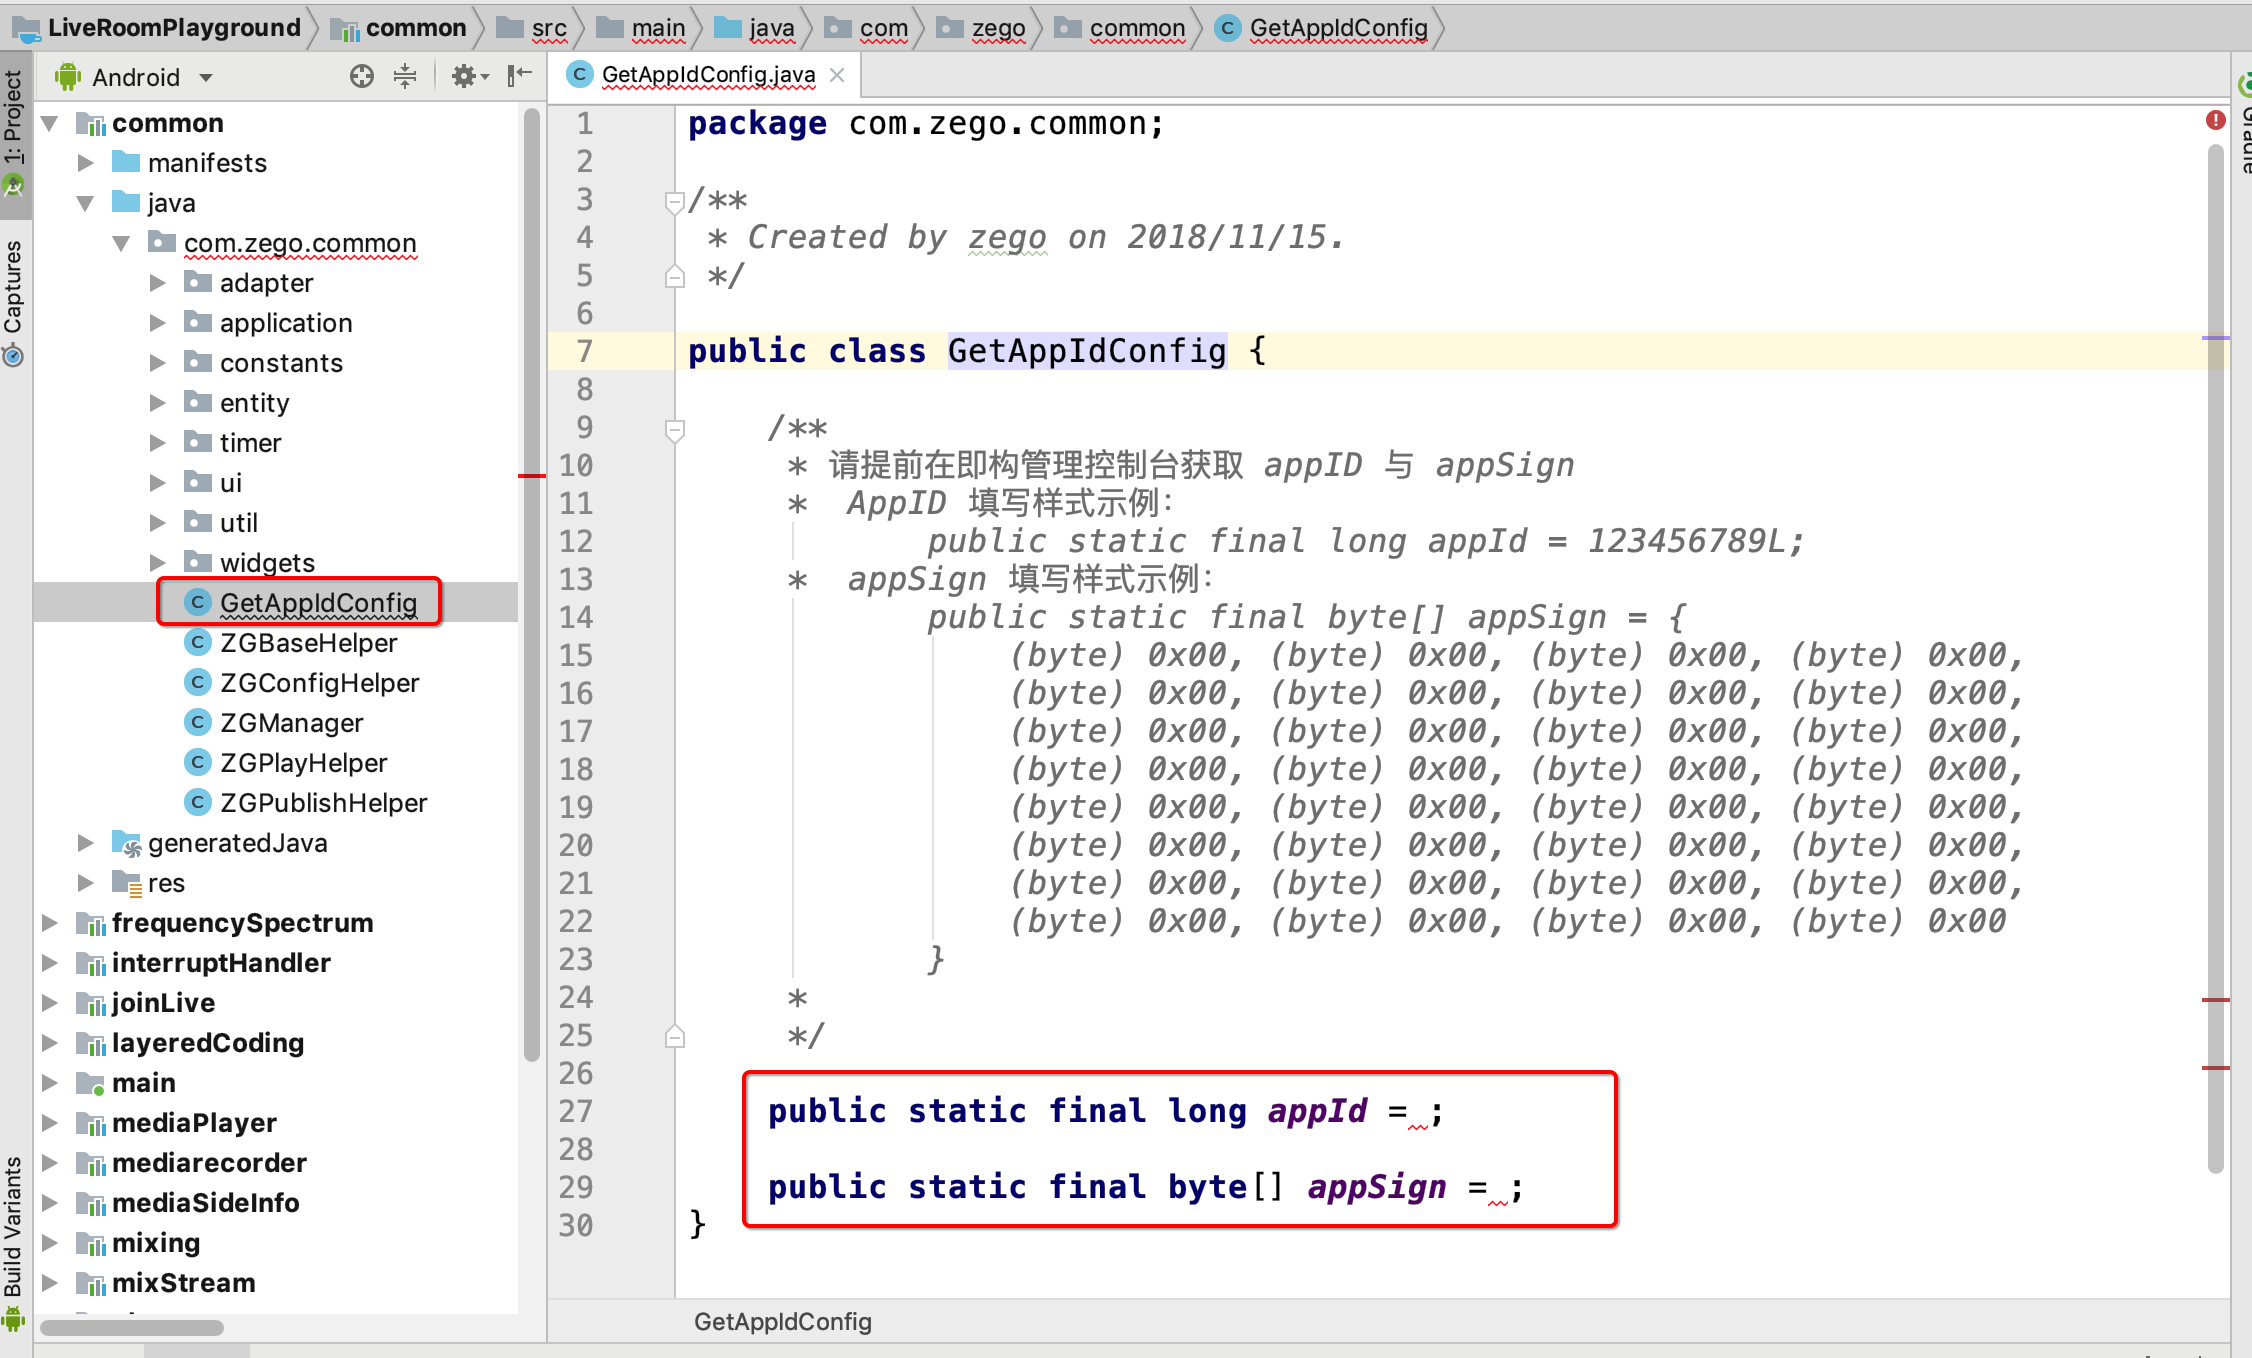Expand the manifests folder

click(85, 163)
